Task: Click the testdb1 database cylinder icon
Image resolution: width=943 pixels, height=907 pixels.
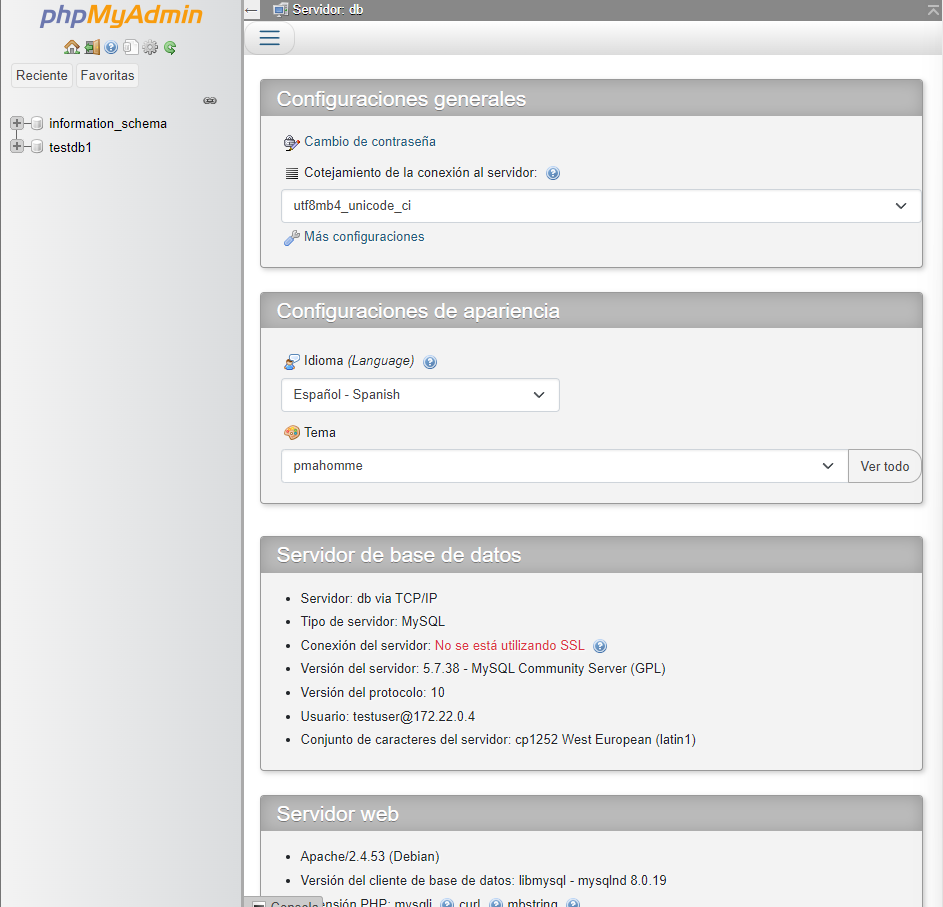Action: pyautogui.click(x=37, y=147)
